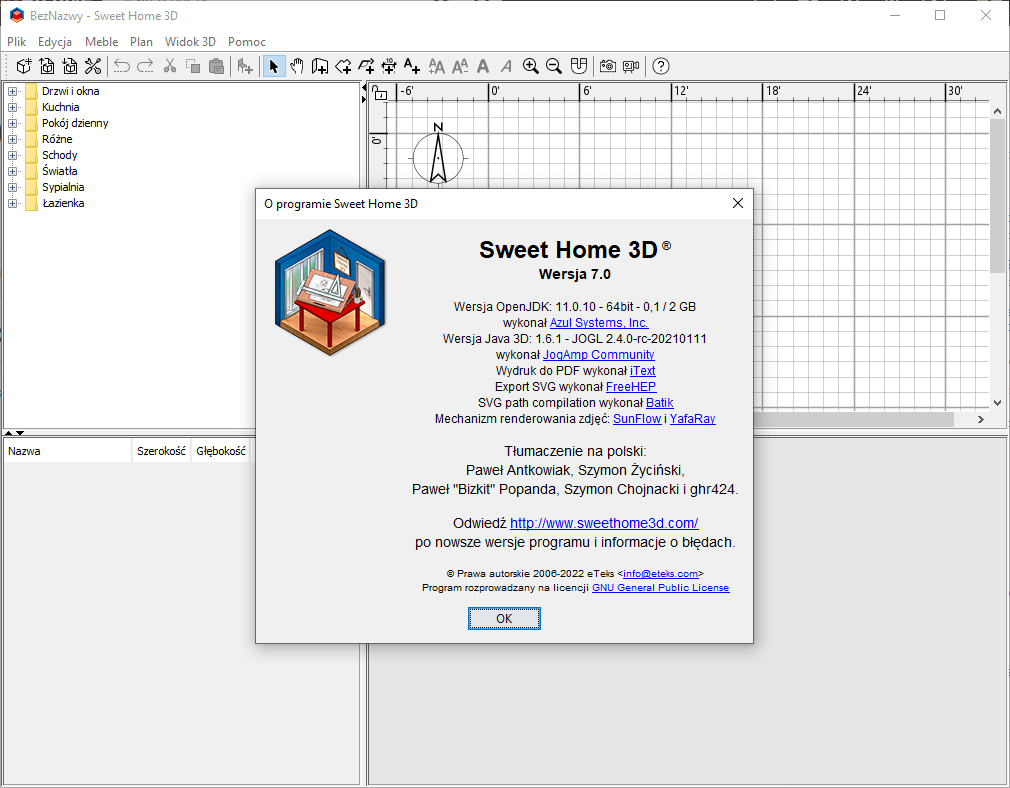
Task: Select the compass rose in the plan
Action: click(438, 155)
